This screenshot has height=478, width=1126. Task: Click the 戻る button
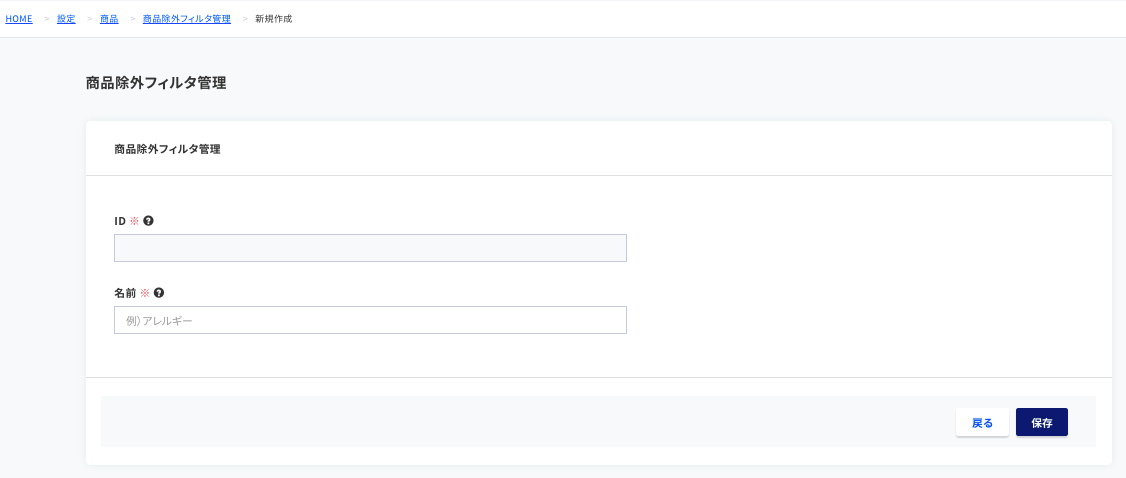pos(982,422)
